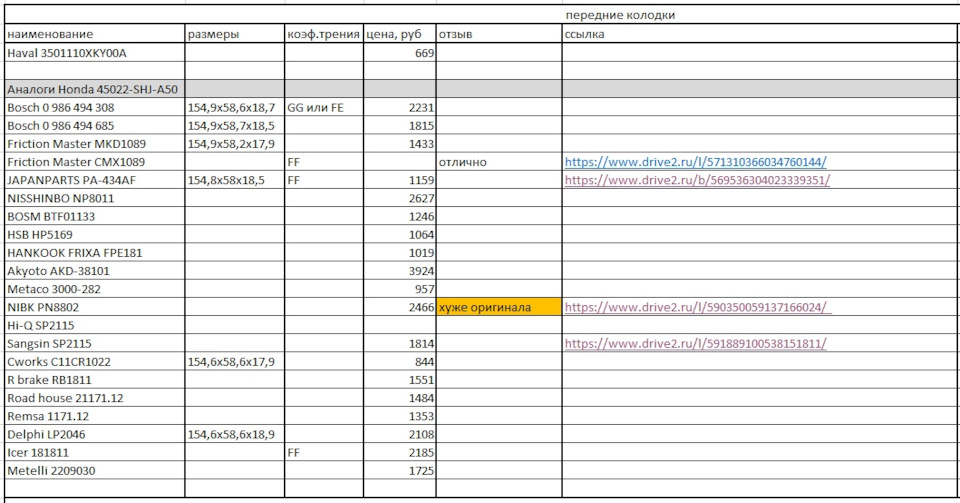The height and width of the screenshot is (503, 960).
Task: Select the price cell 2231
Action: point(400,108)
